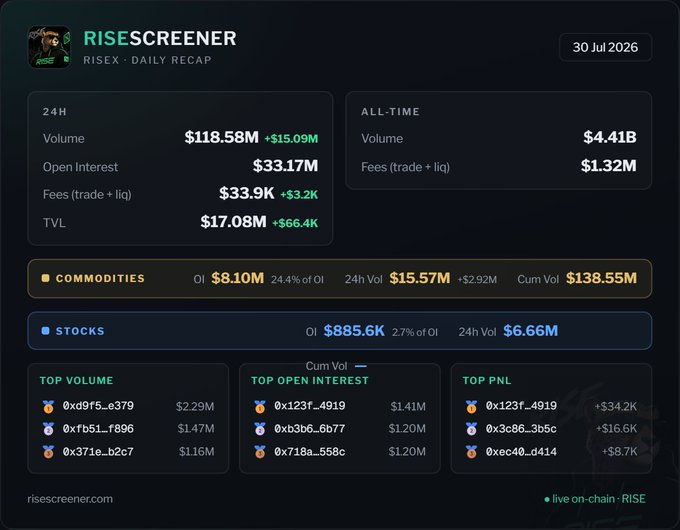Select Commodities Cum Vol $138.55M
Screen dimensions: 680x530
click(602, 278)
